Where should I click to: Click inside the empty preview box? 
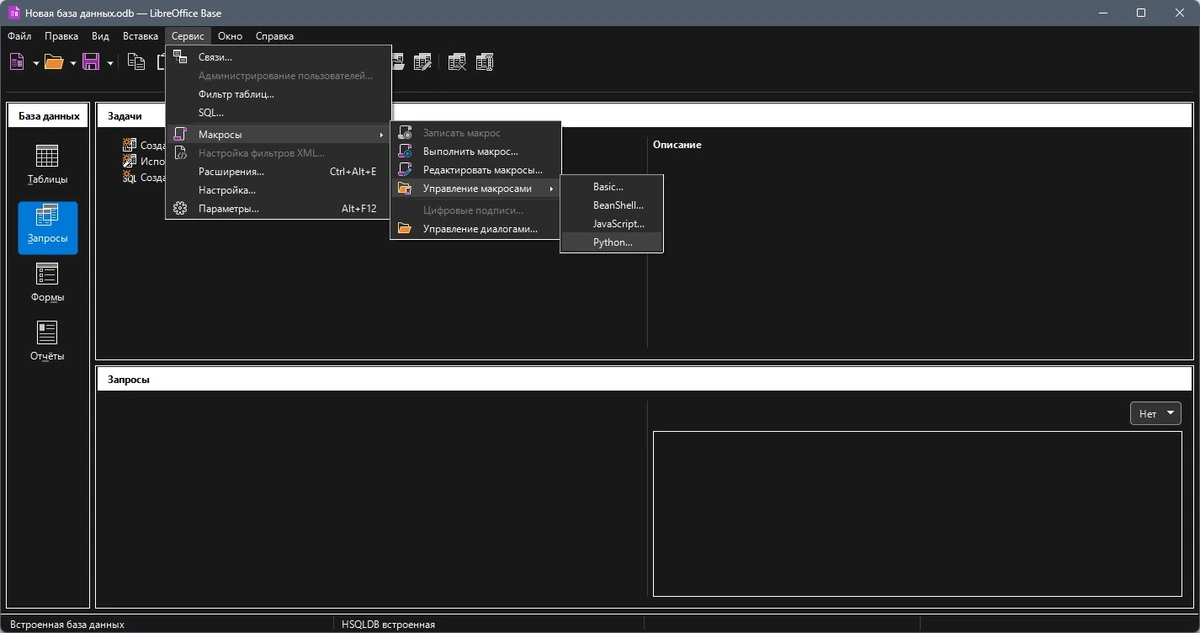pyautogui.click(x=917, y=513)
